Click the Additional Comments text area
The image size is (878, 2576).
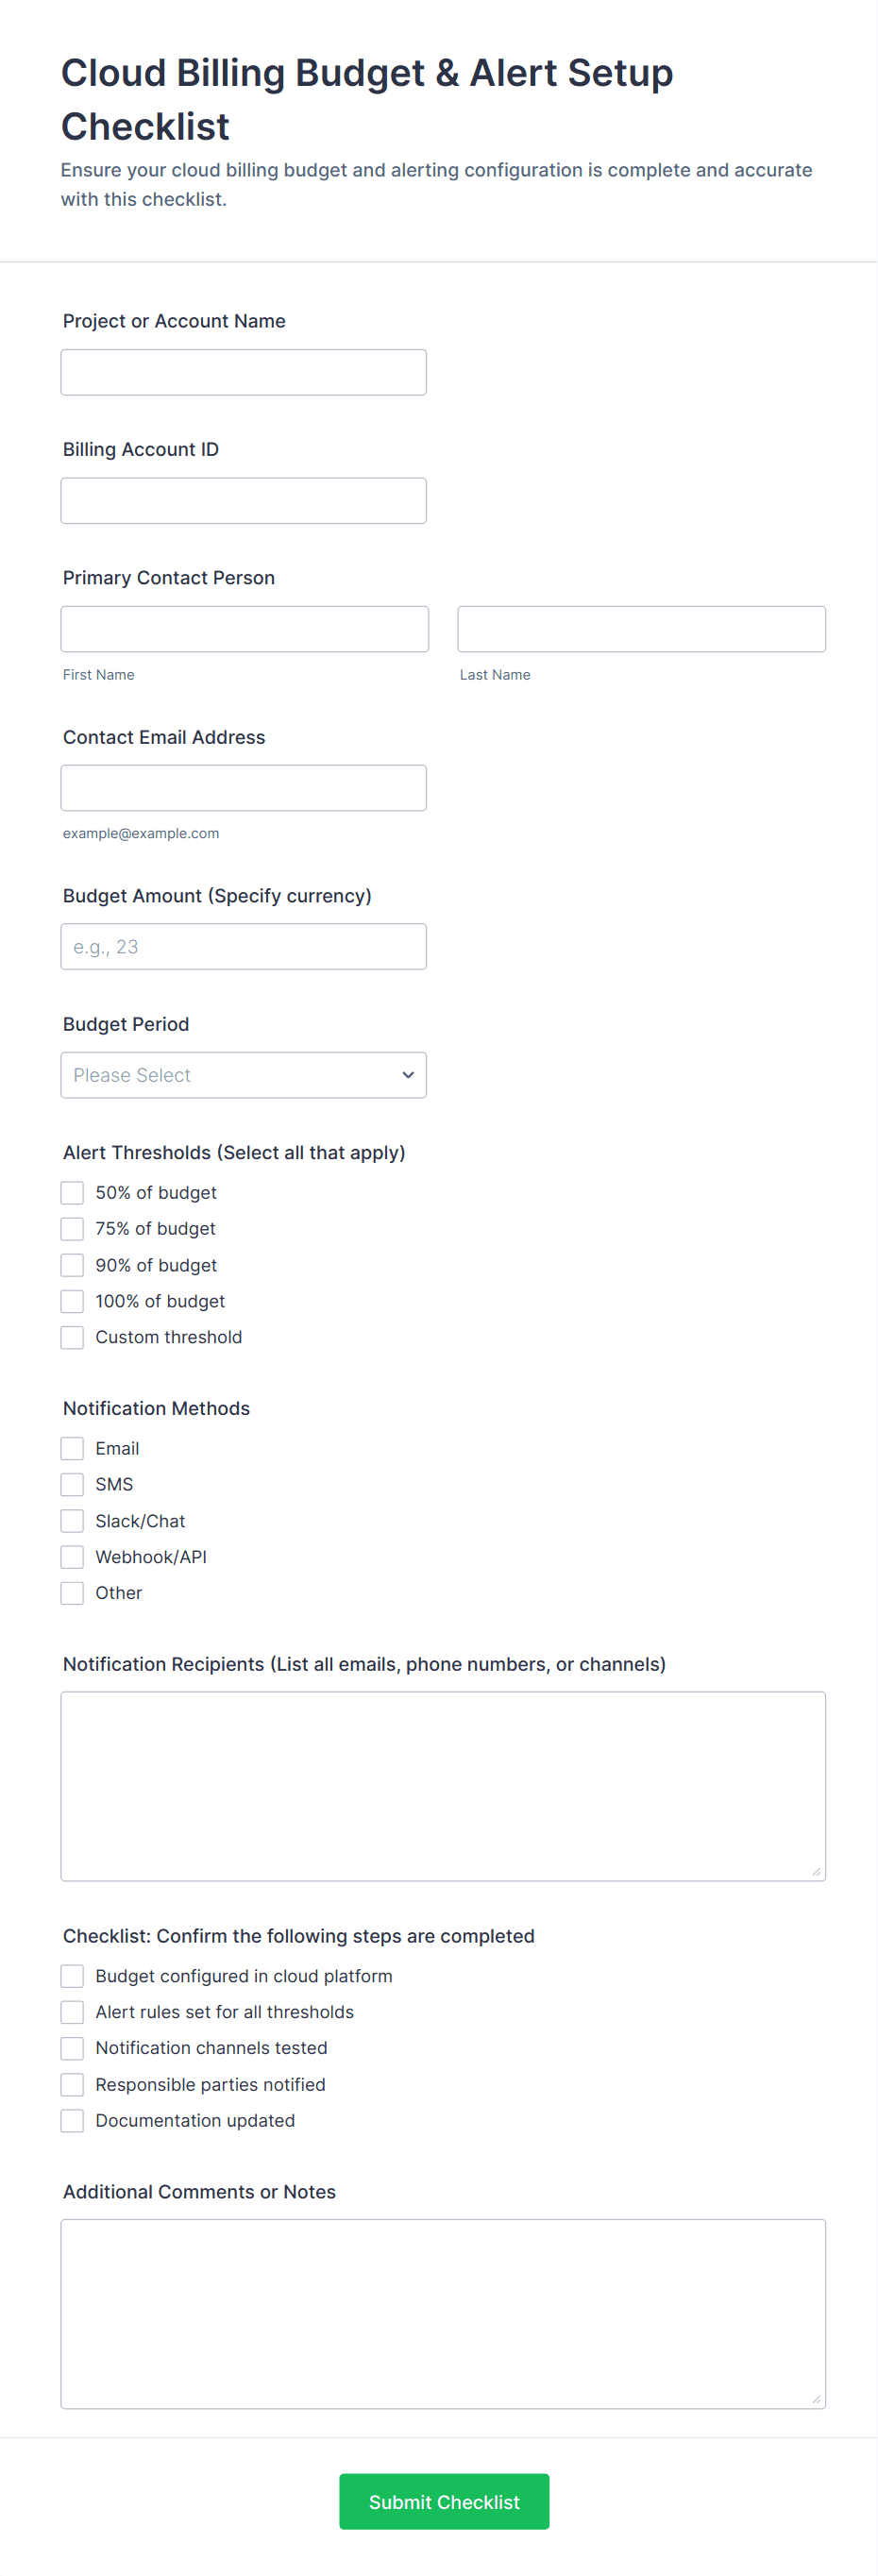tap(443, 2314)
